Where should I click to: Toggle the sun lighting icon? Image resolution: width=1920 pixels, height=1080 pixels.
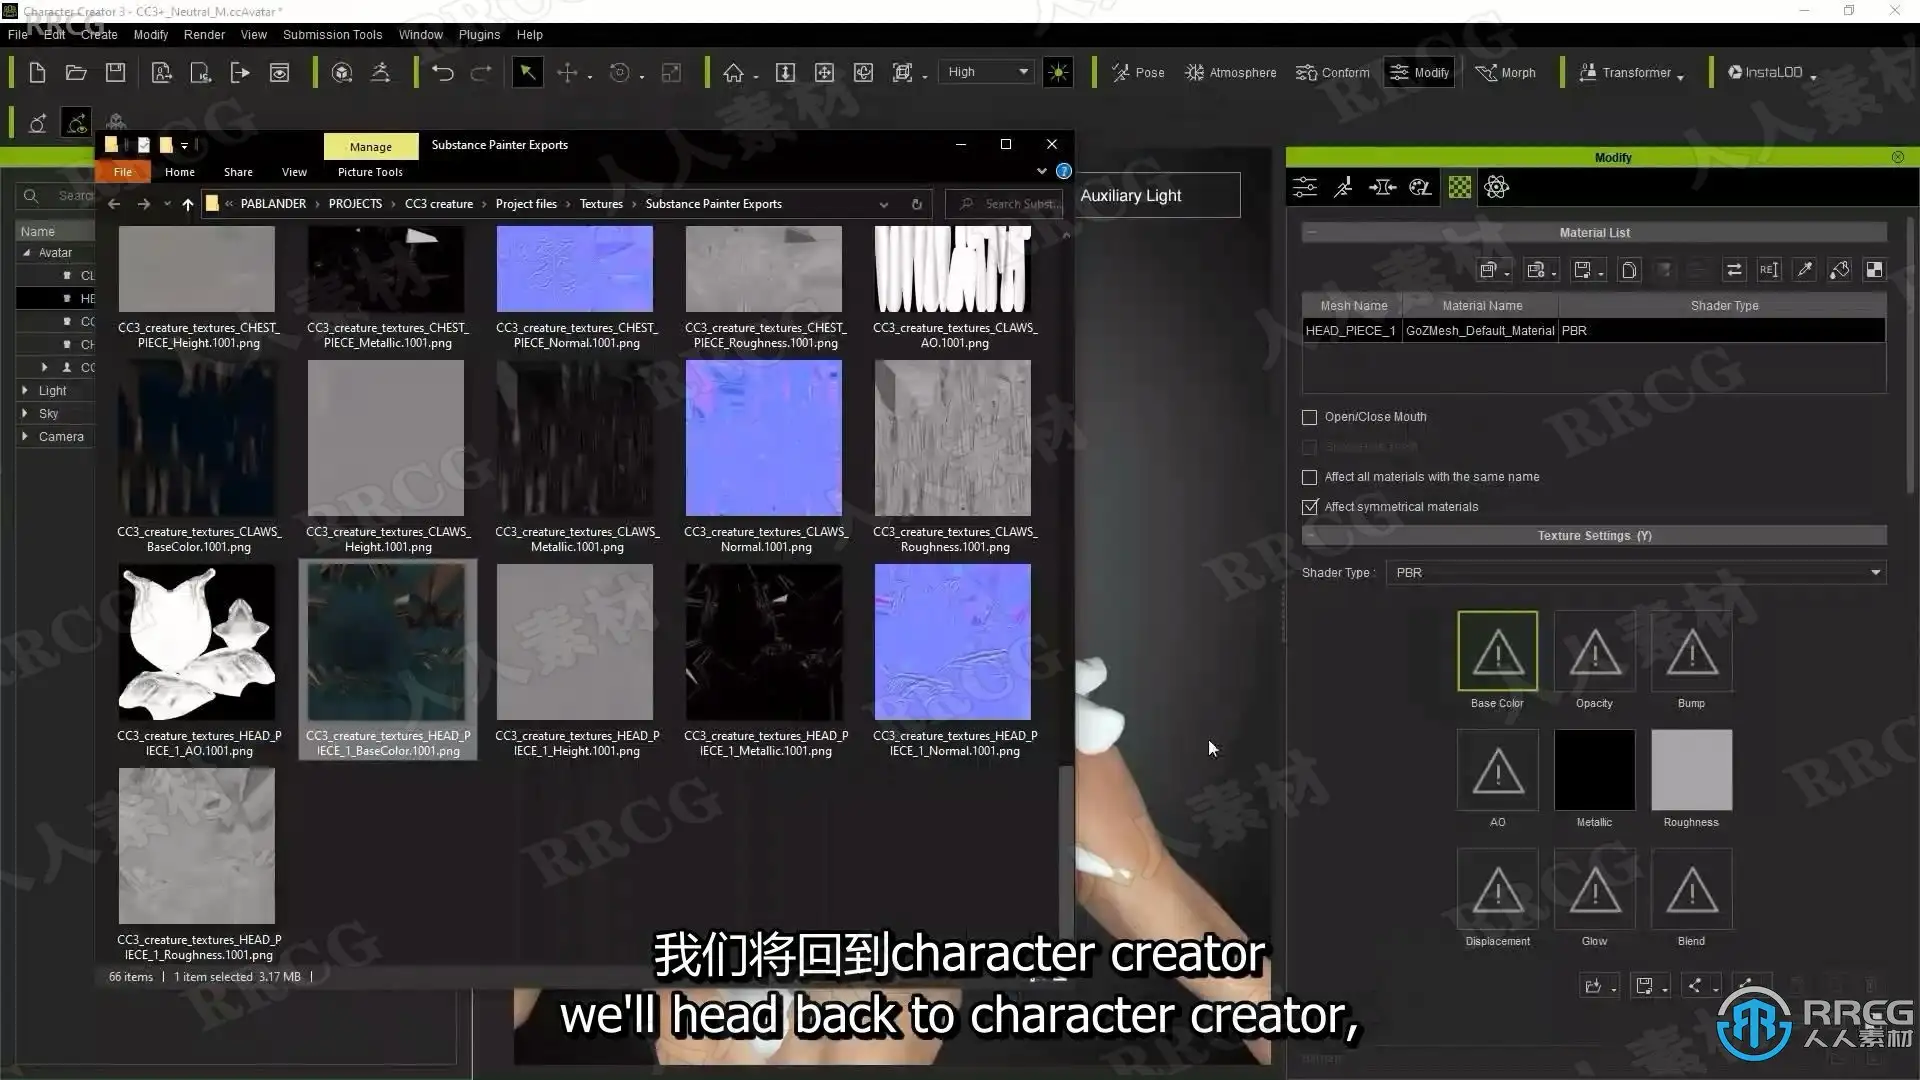click(1058, 72)
